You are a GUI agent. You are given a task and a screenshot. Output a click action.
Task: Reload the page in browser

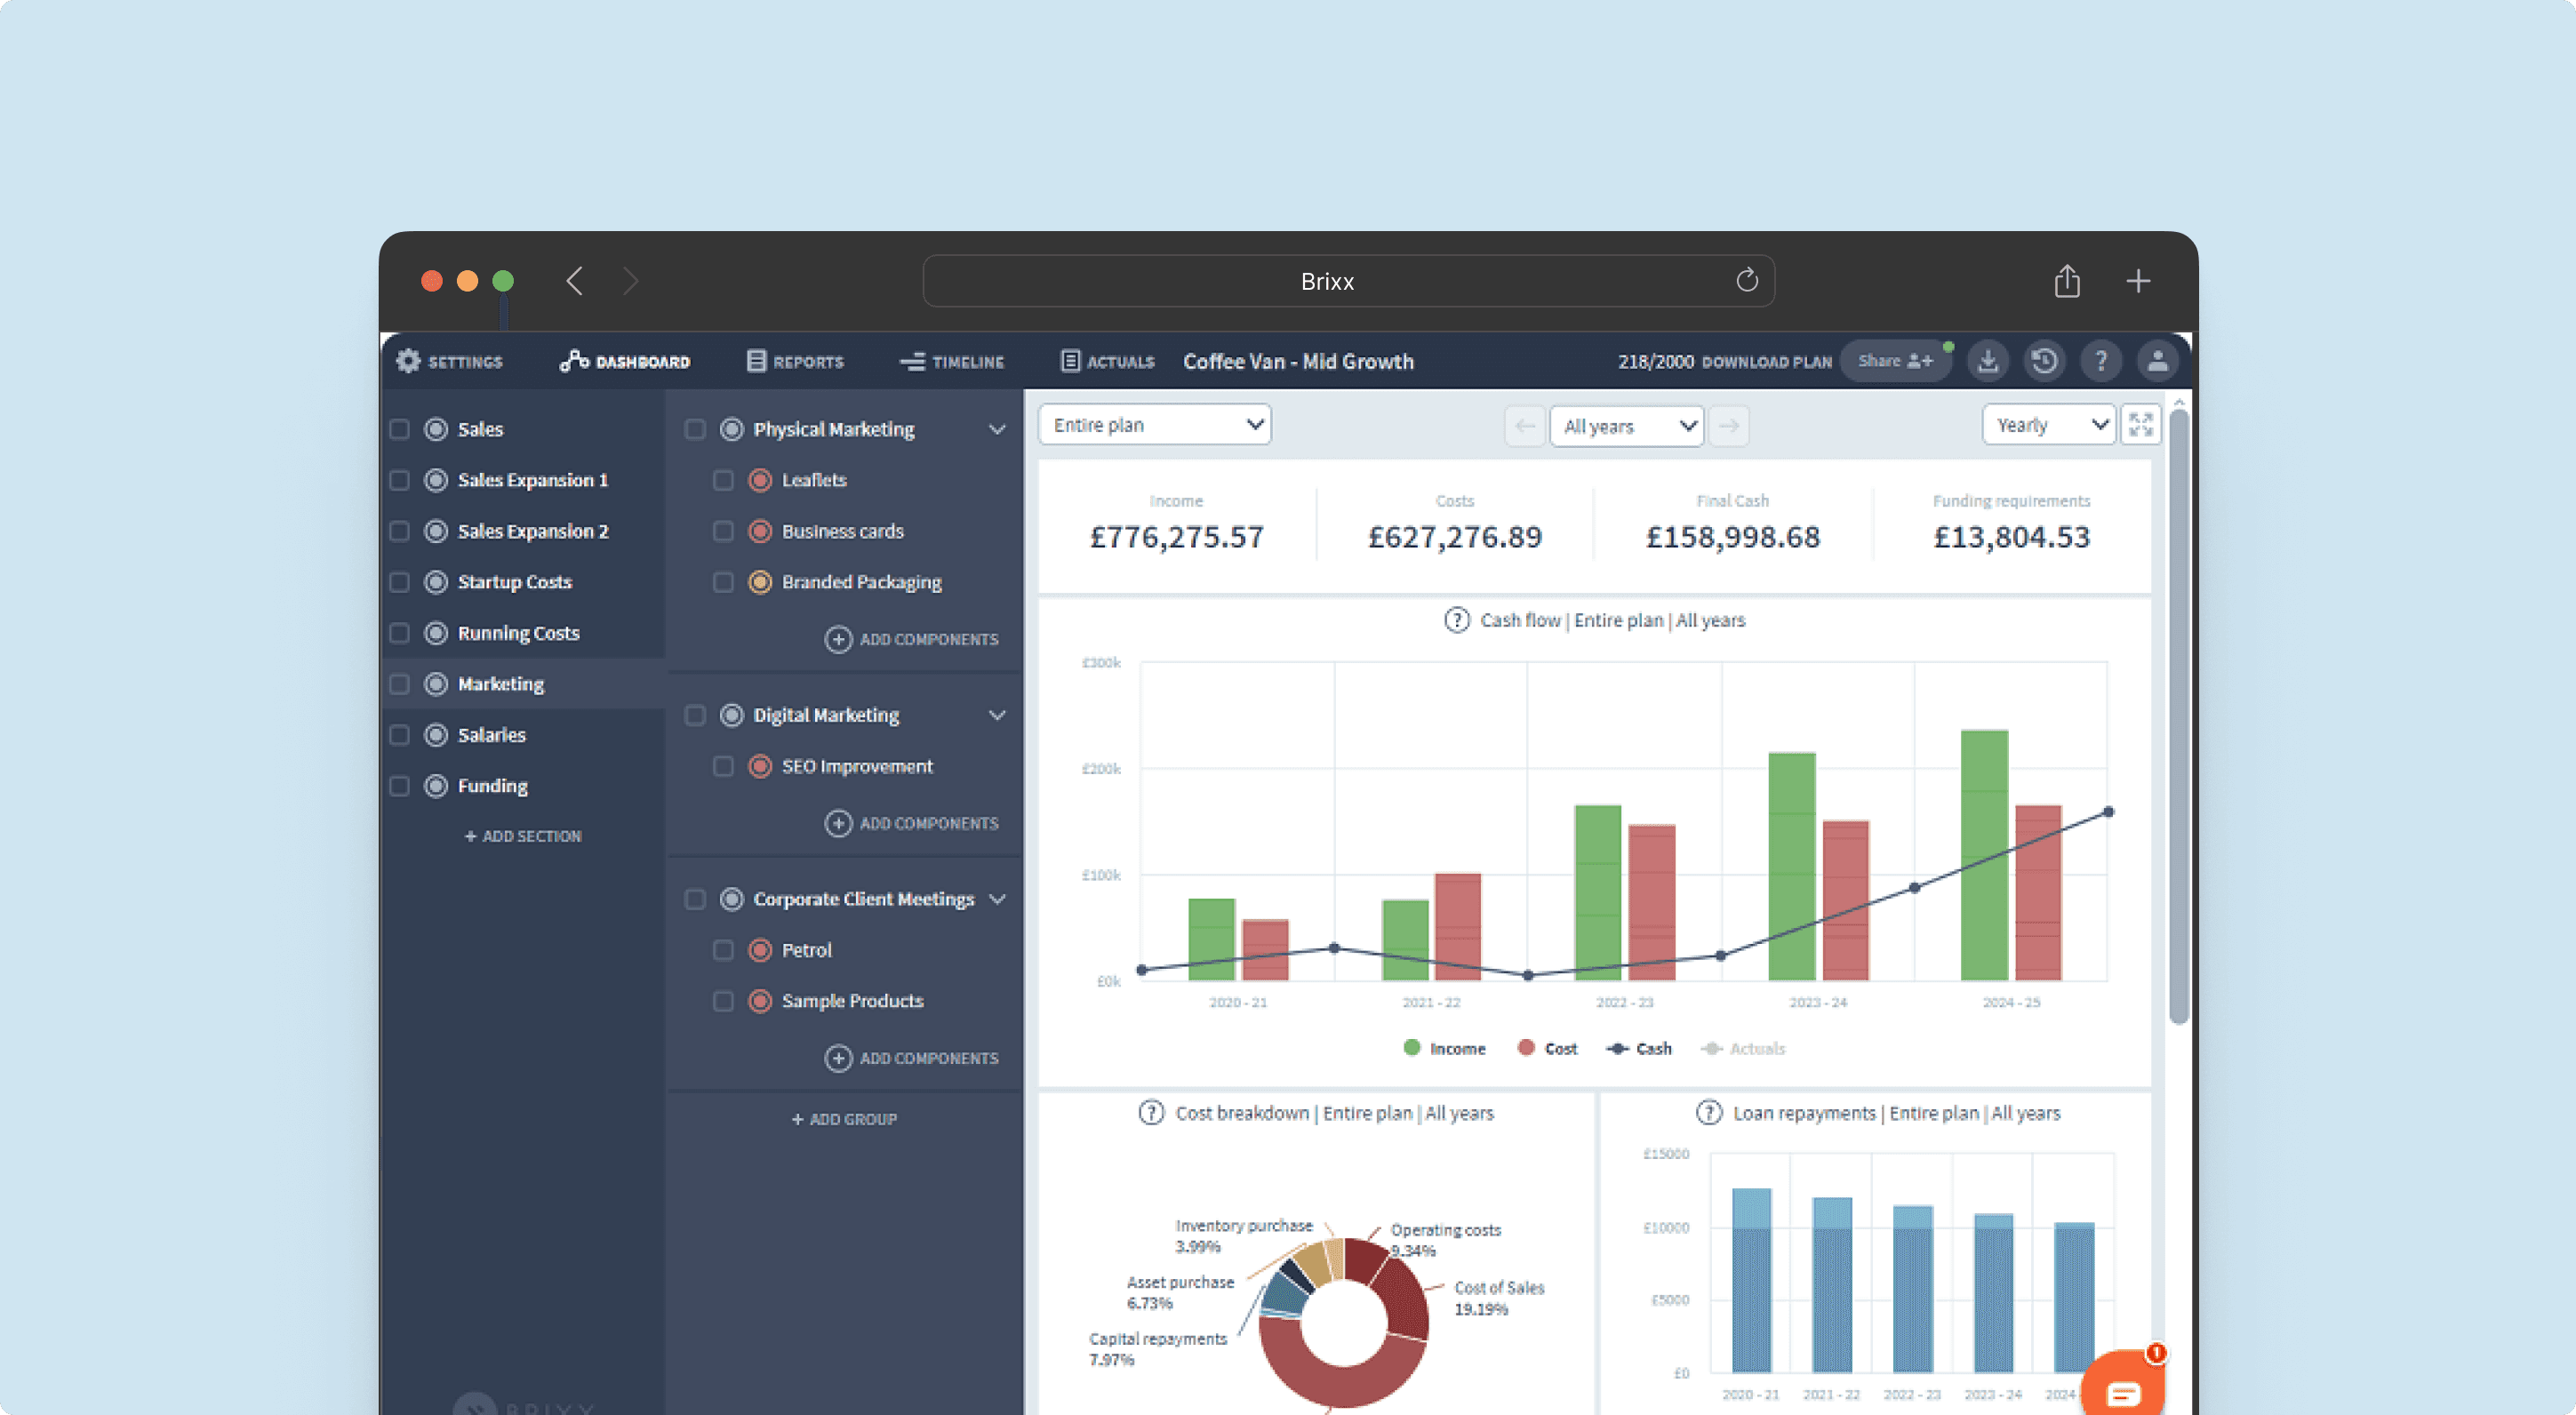tap(1746, 281)
